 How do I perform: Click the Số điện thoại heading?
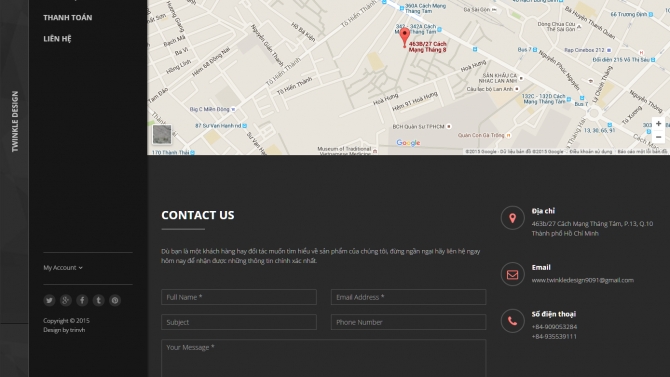tap(554, 314)
